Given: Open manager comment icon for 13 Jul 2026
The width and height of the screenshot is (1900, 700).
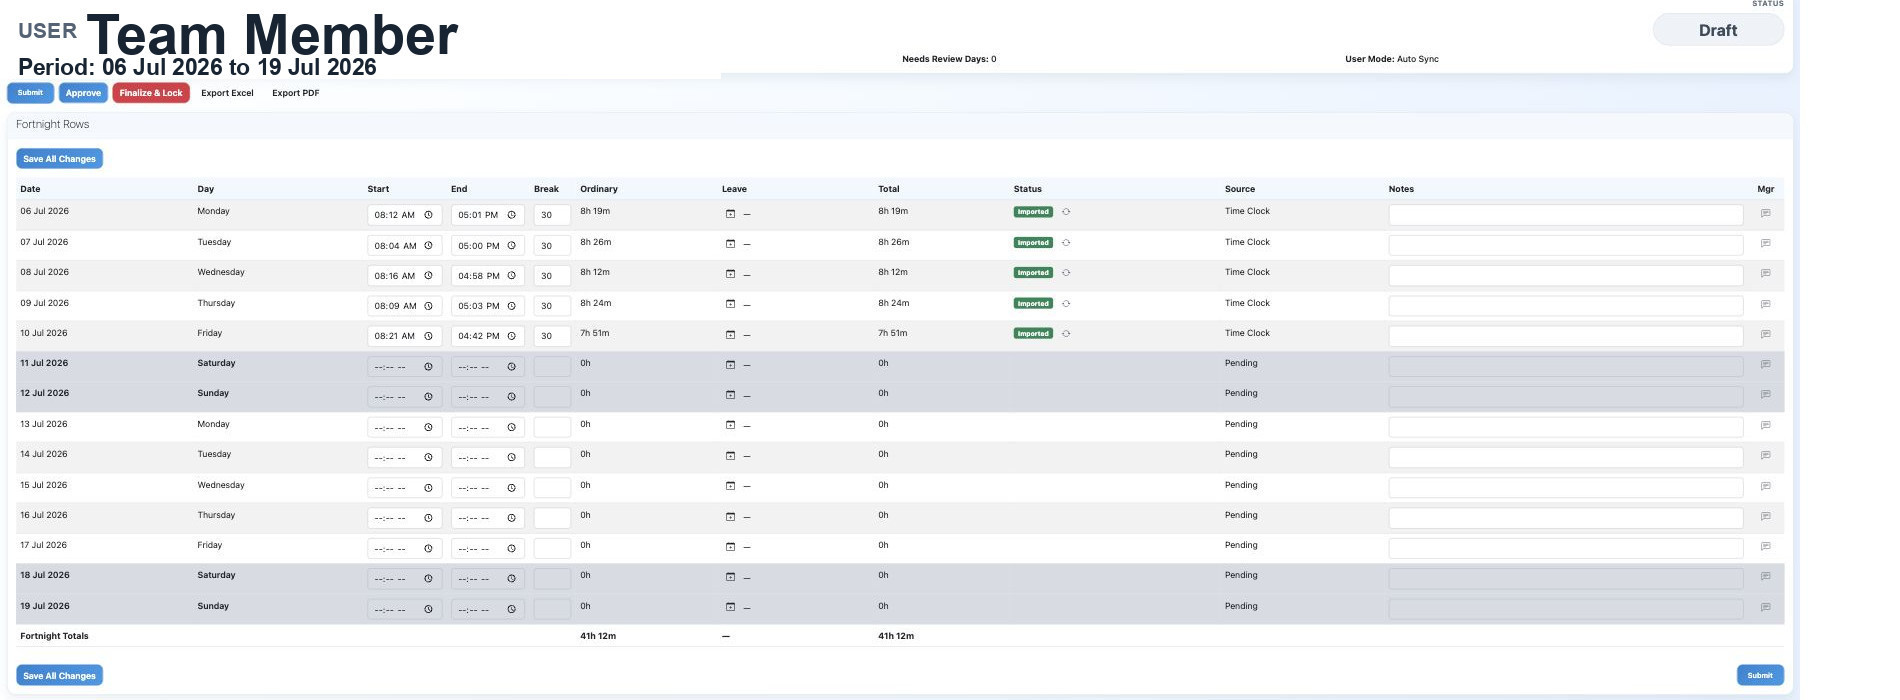Looking at the screenshot, I should [1765, 425].
